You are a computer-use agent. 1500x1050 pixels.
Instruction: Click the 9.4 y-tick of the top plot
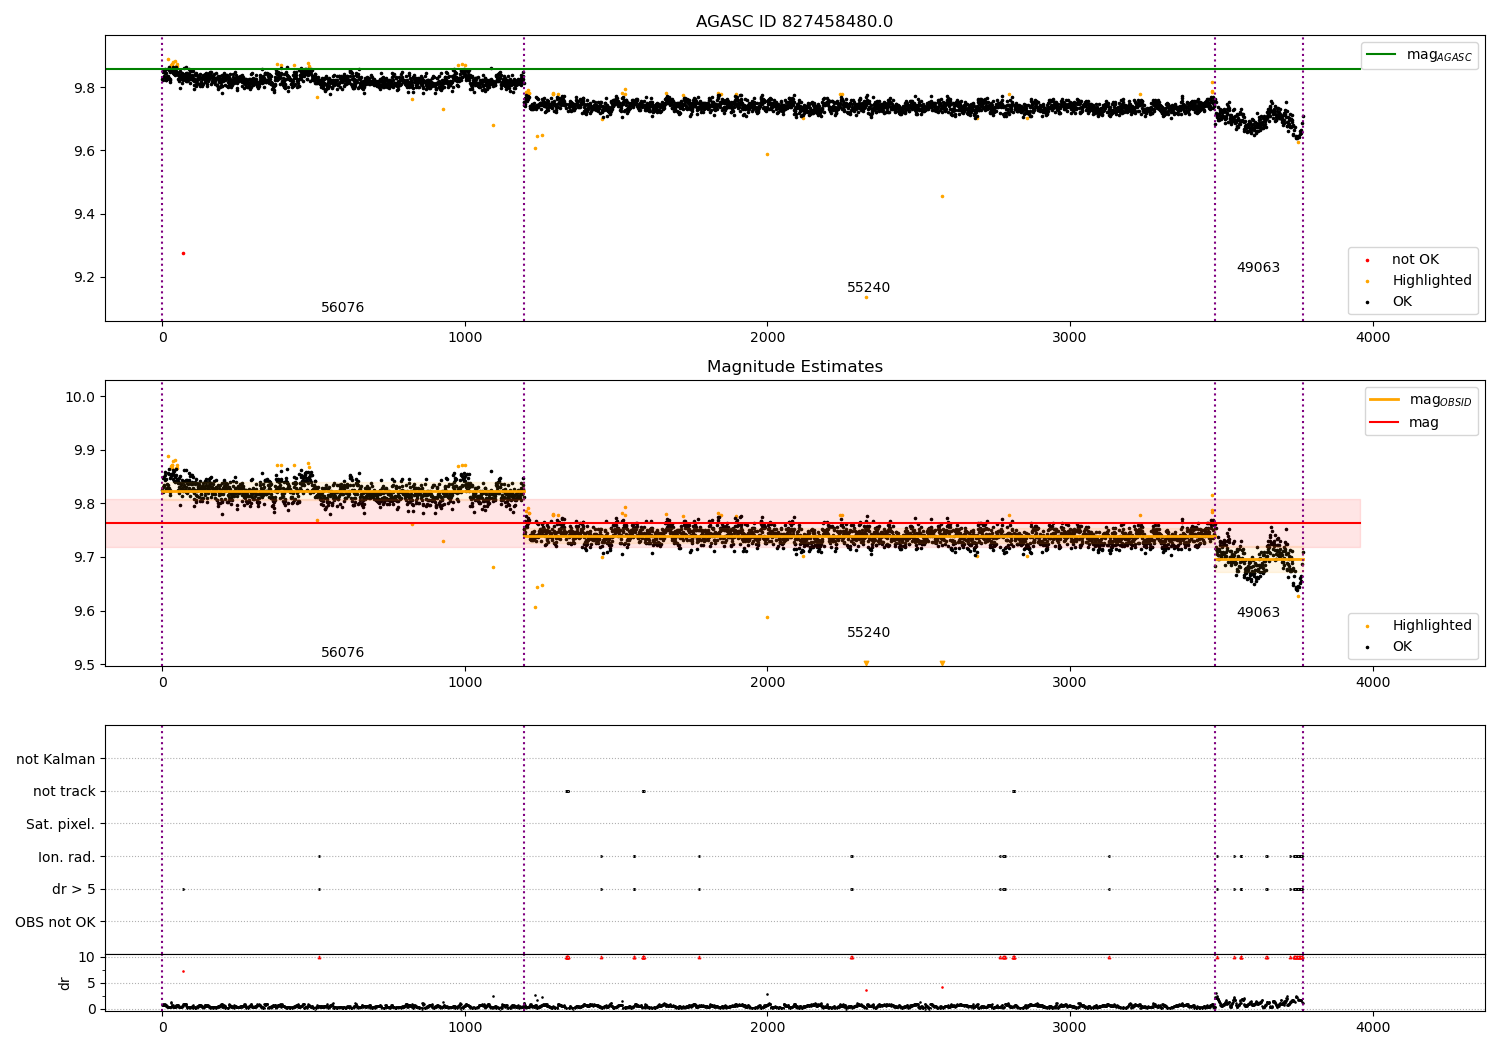(84, 215)
